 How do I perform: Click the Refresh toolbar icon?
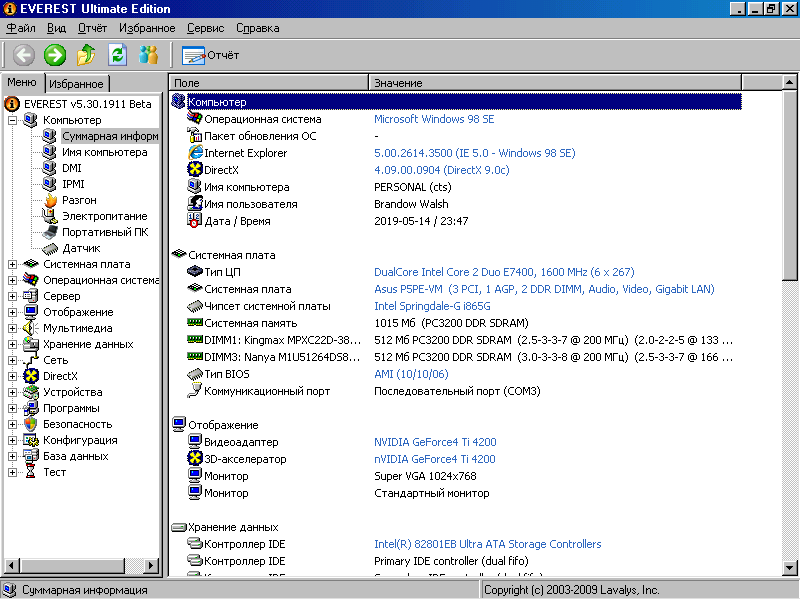click(x=118, y=55)
